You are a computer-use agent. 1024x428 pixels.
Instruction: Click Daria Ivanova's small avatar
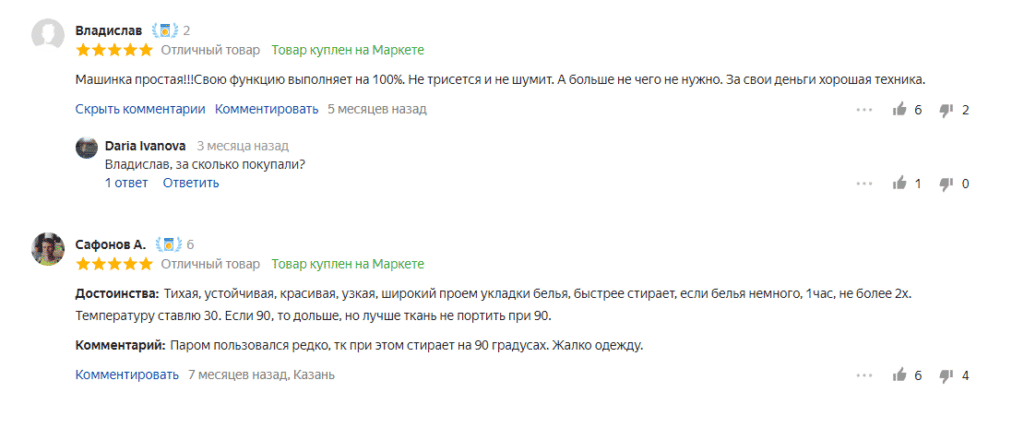tap(87, 147)
